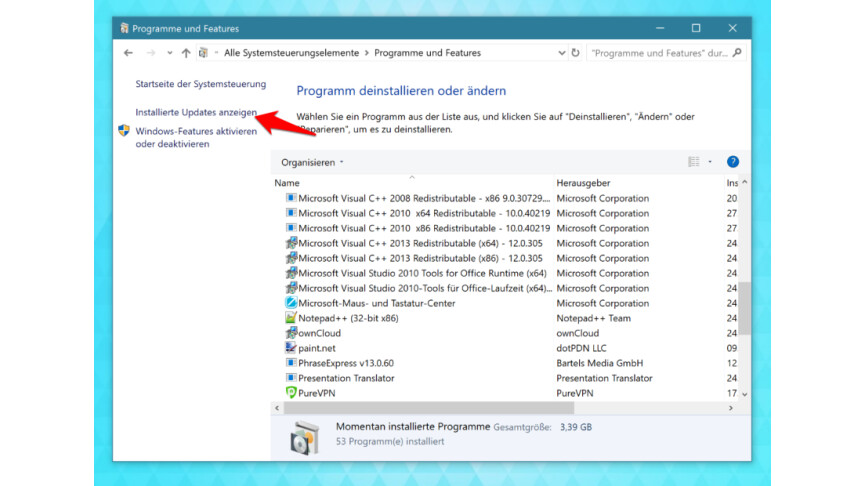Select the dotPDN LLC publisher cell
864x486 pixels.
pyautogui.click(x=581, y=348)
